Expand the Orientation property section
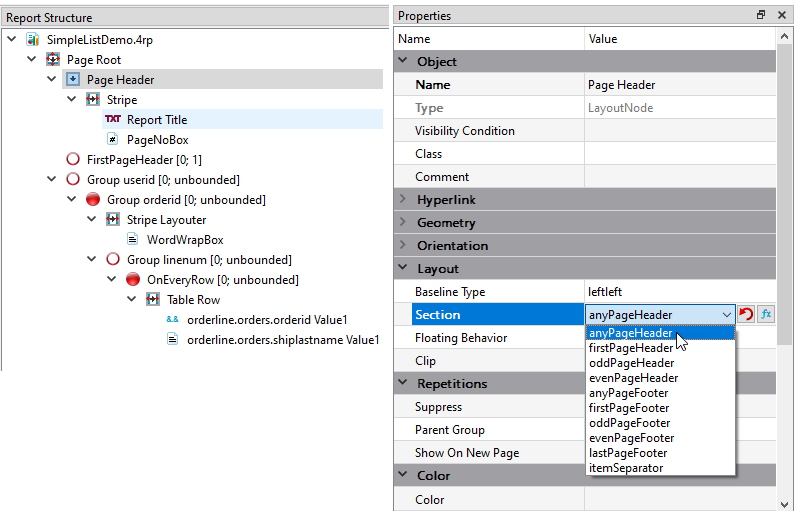This screenshot has height=511, width=794. [403, 245]
